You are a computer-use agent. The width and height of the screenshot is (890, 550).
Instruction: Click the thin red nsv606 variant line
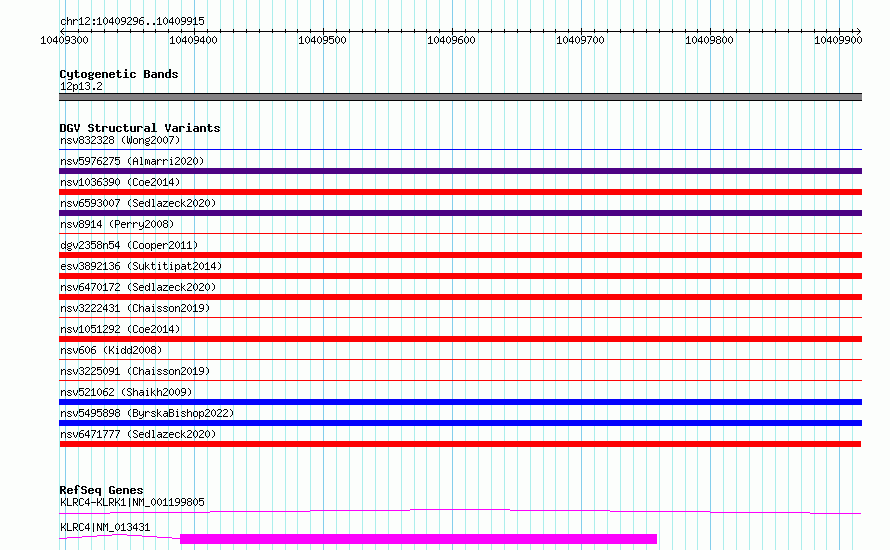pyautogui.click(x=460, y=360)
